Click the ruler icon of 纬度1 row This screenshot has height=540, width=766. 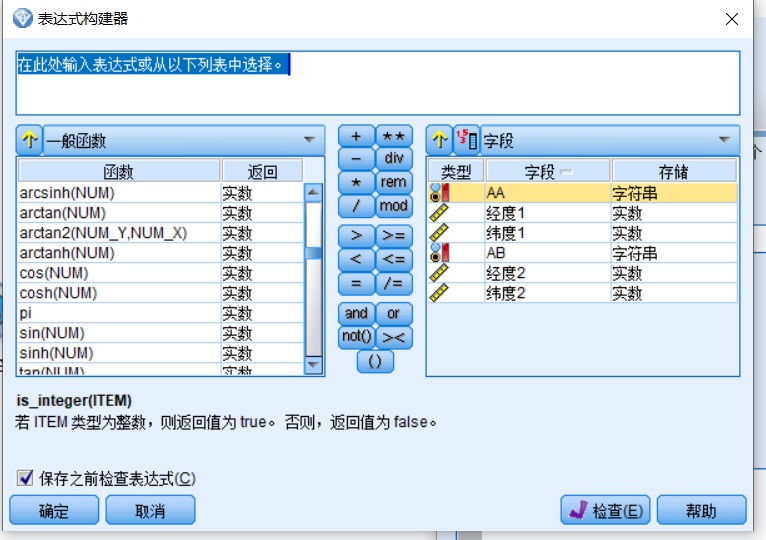click(x=439, y=233)
